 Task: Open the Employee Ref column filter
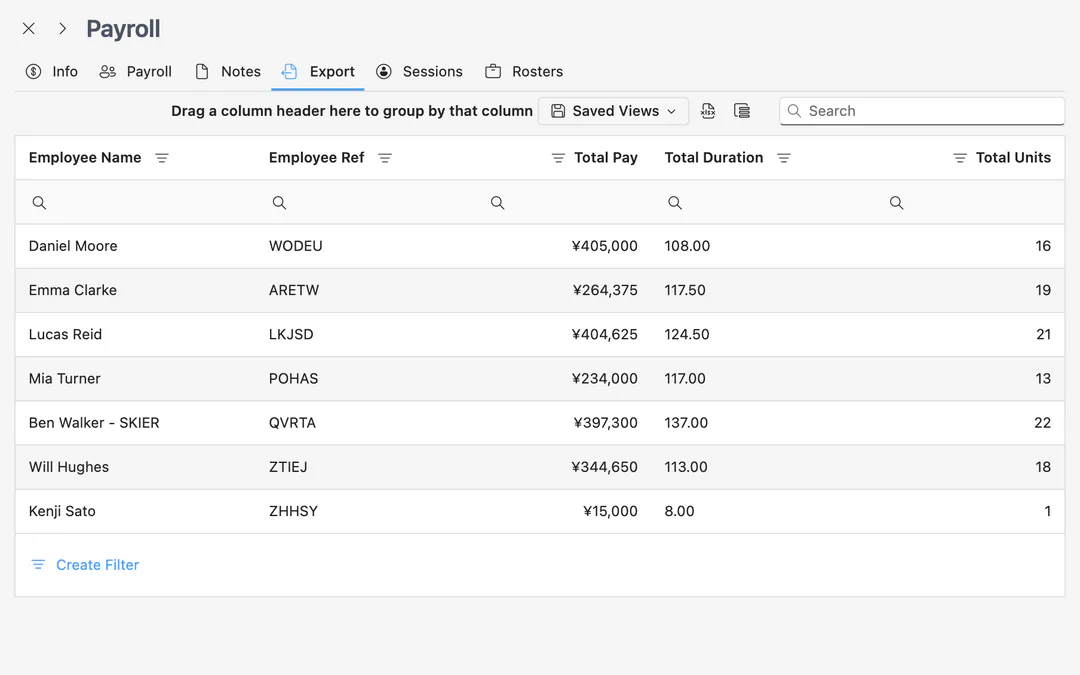pyautogui.click(x=385, y=158)
